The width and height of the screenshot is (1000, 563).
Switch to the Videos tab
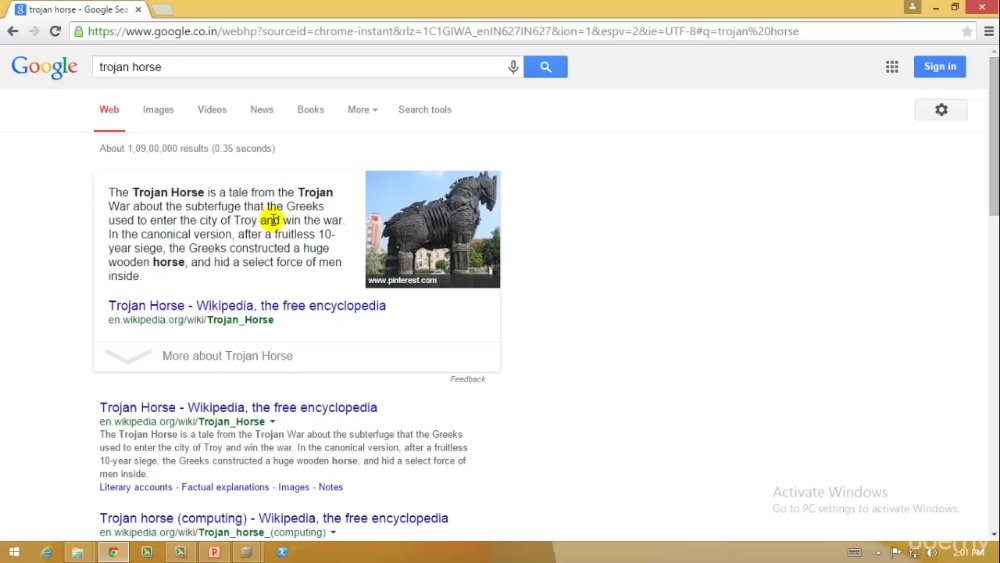pyautogui.click(x=212, y=110)
